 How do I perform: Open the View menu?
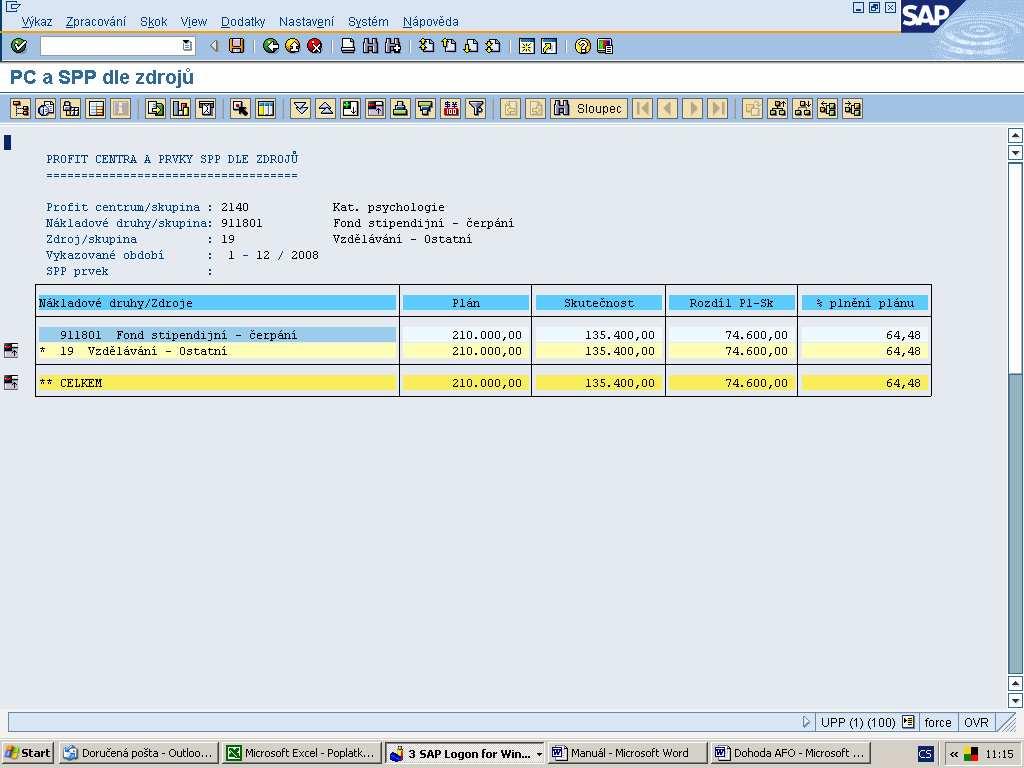point(194,22)
